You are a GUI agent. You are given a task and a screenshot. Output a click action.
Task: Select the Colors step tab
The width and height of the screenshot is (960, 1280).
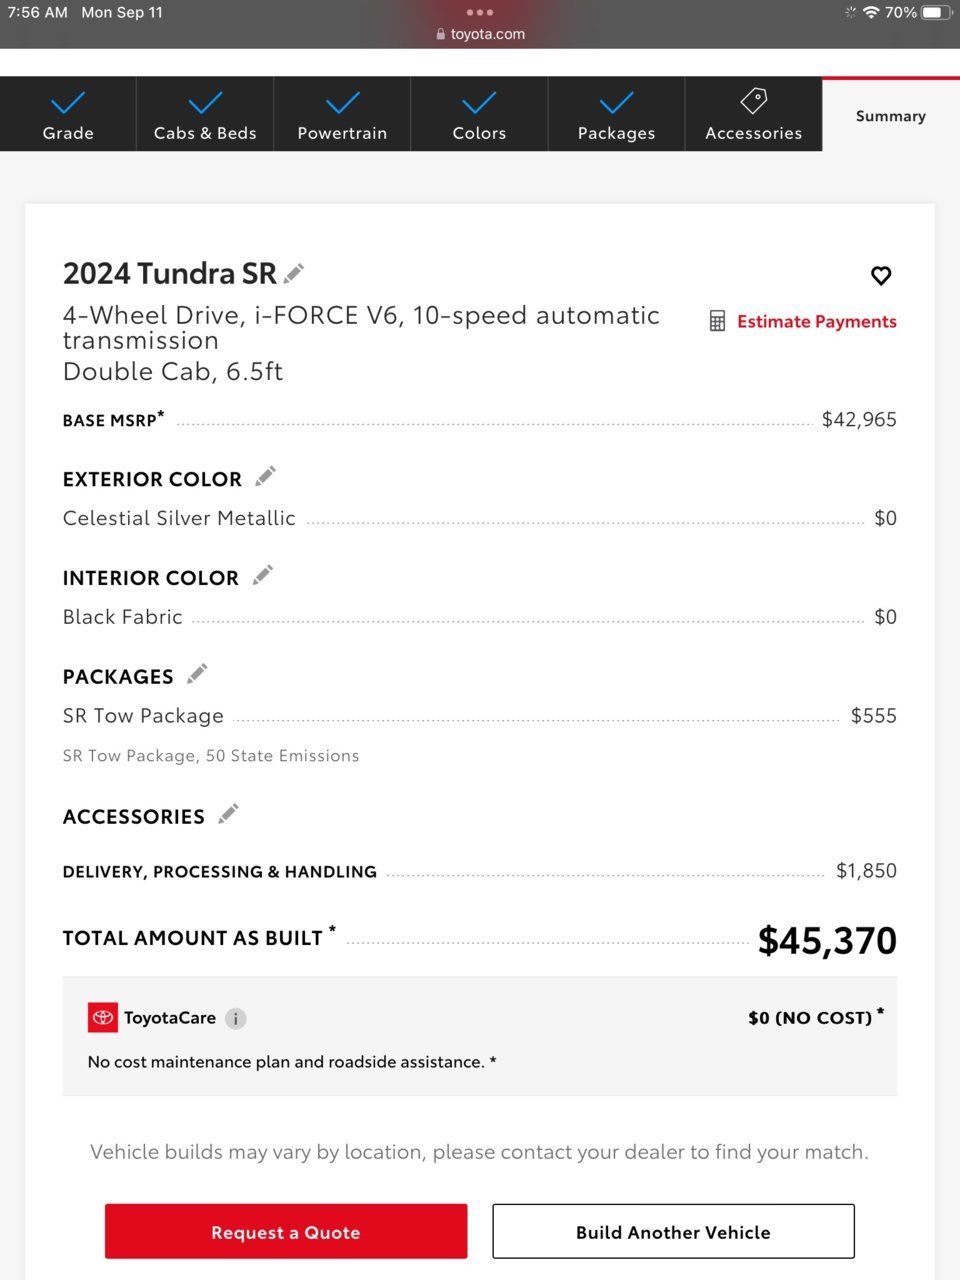coord(479,115)
